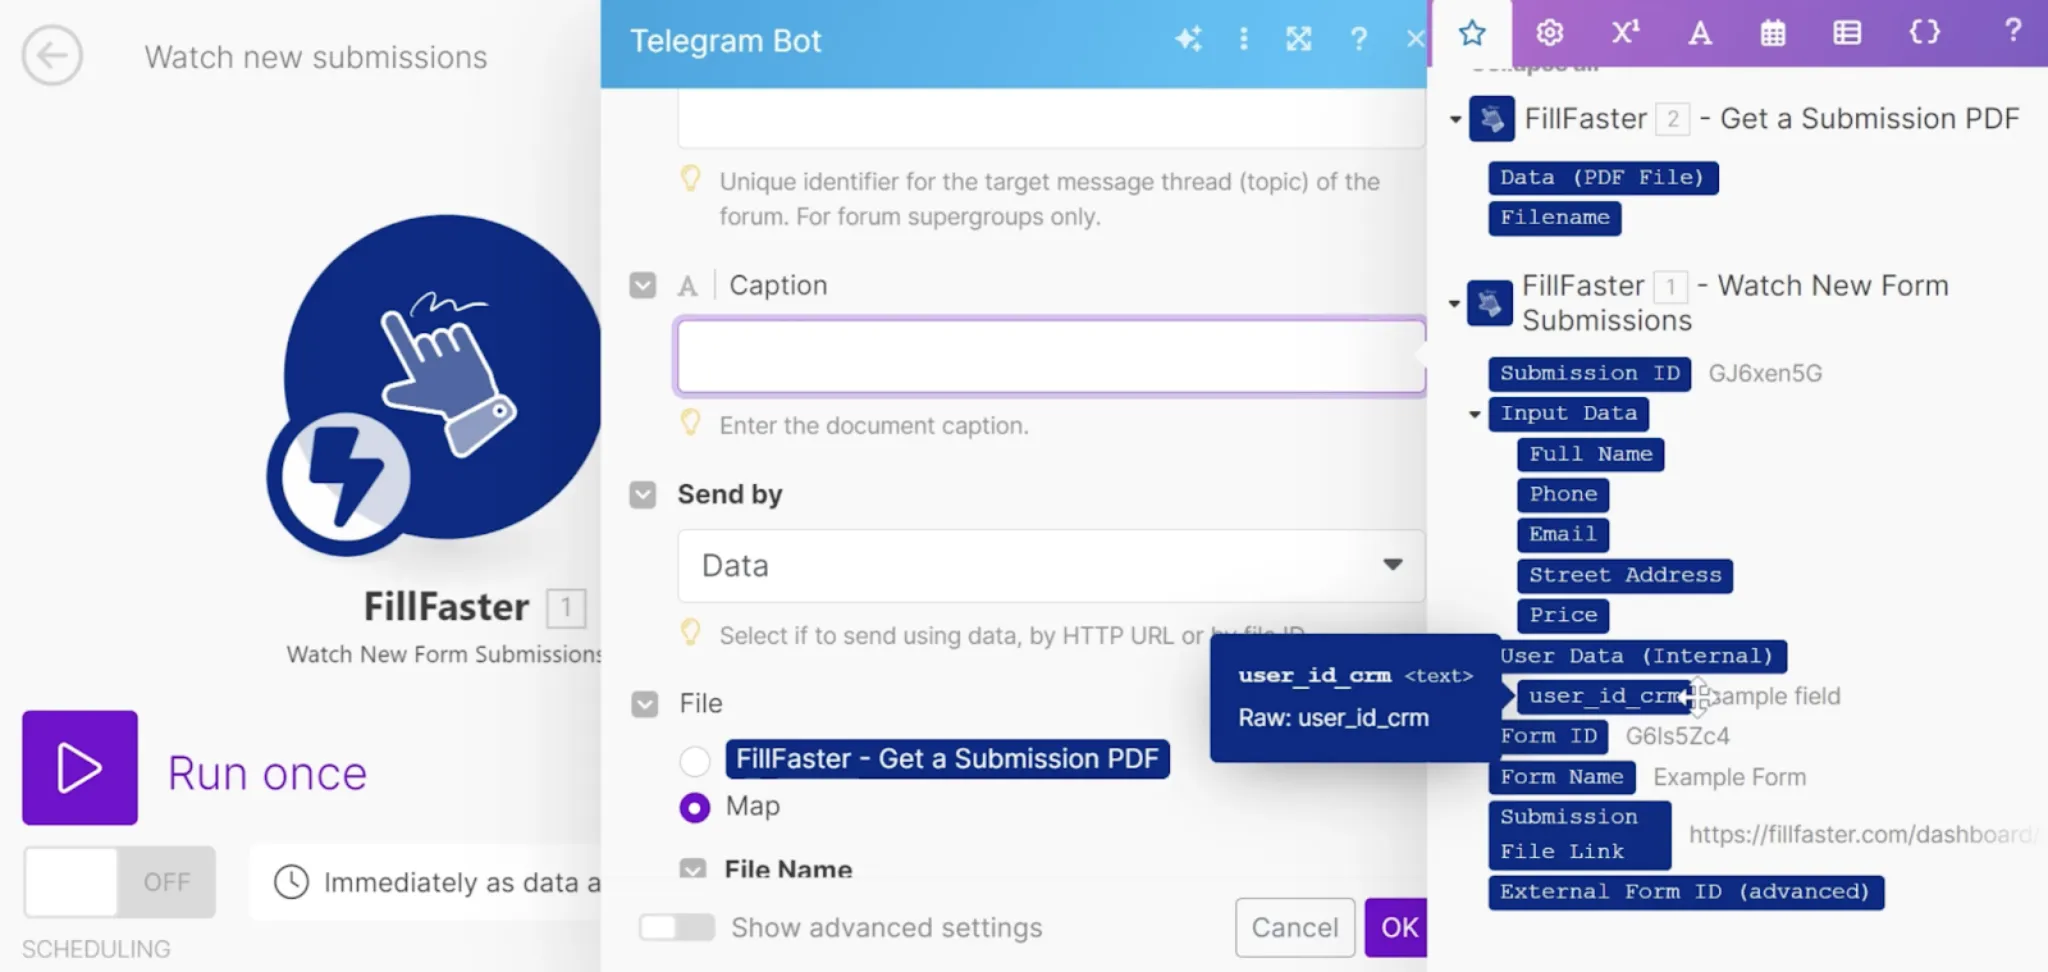This screenshot has width=2048, height=972.
Task: Switch to the general functions gear tab
Action: (1549, 33)
